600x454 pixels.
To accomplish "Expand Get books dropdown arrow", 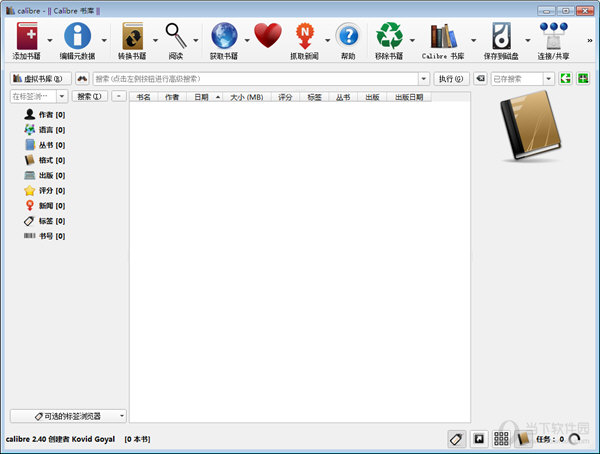I will [247, 40].
